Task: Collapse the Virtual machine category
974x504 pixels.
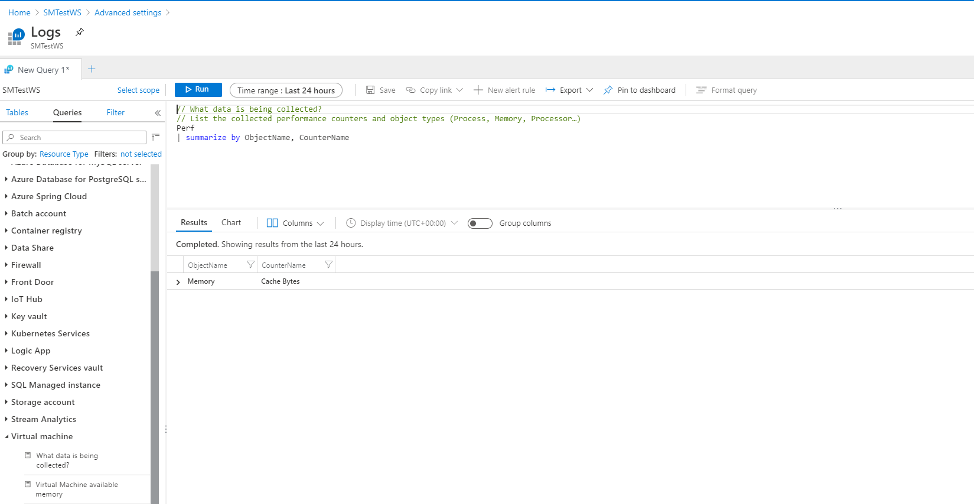Action: (x=6, y=436)
